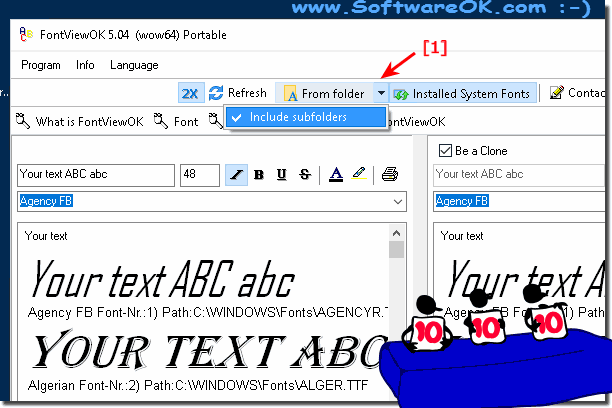Open the Info menu
This screenshot has height=408, width=612.
tap(85, 65)
